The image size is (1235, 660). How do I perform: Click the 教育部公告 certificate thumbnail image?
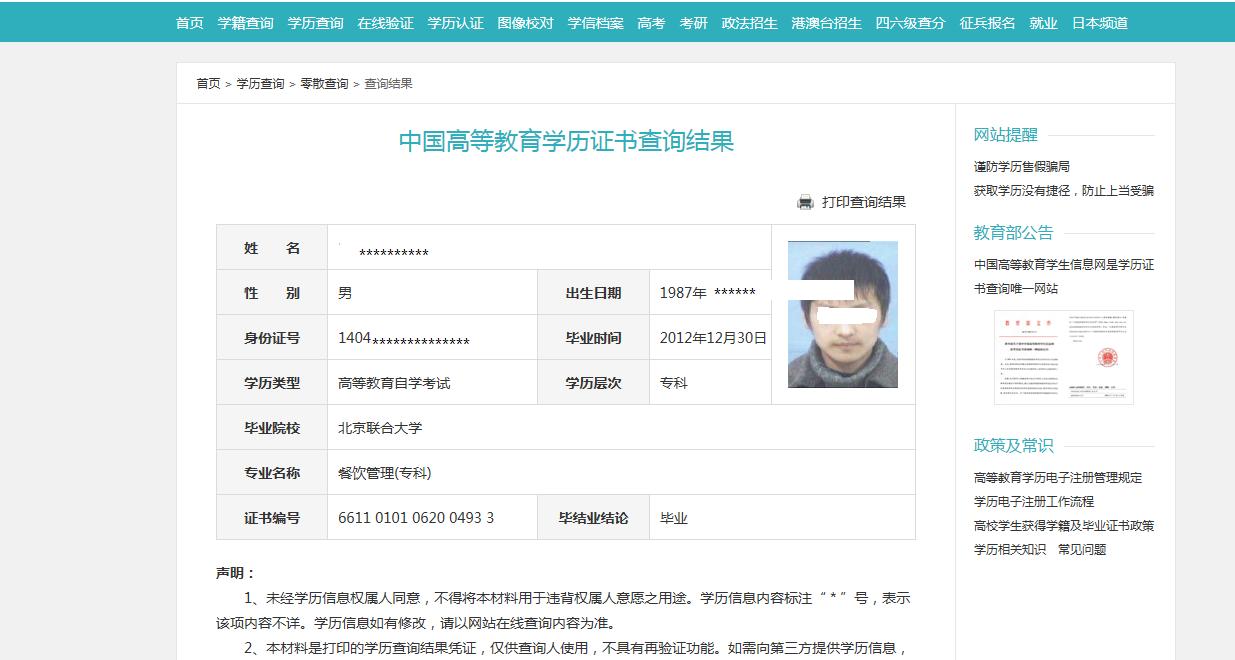[1064, 357]
